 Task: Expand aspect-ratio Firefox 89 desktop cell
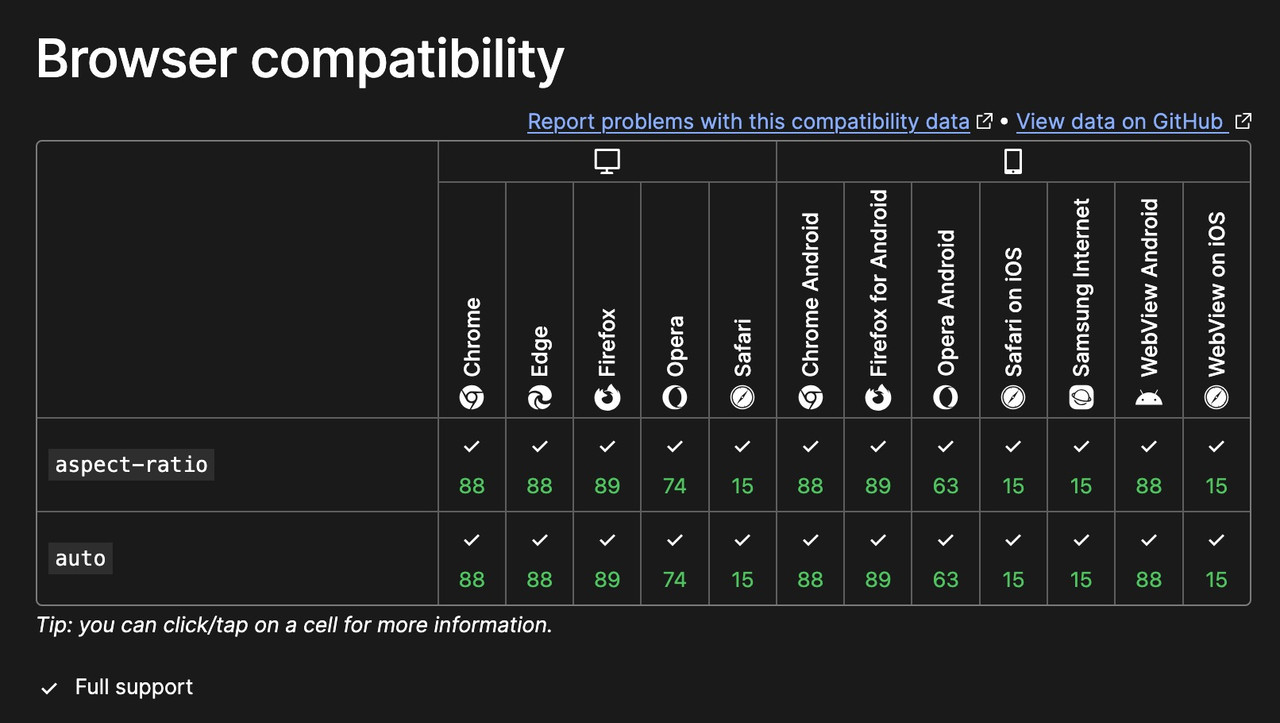[x=607, y=465]
